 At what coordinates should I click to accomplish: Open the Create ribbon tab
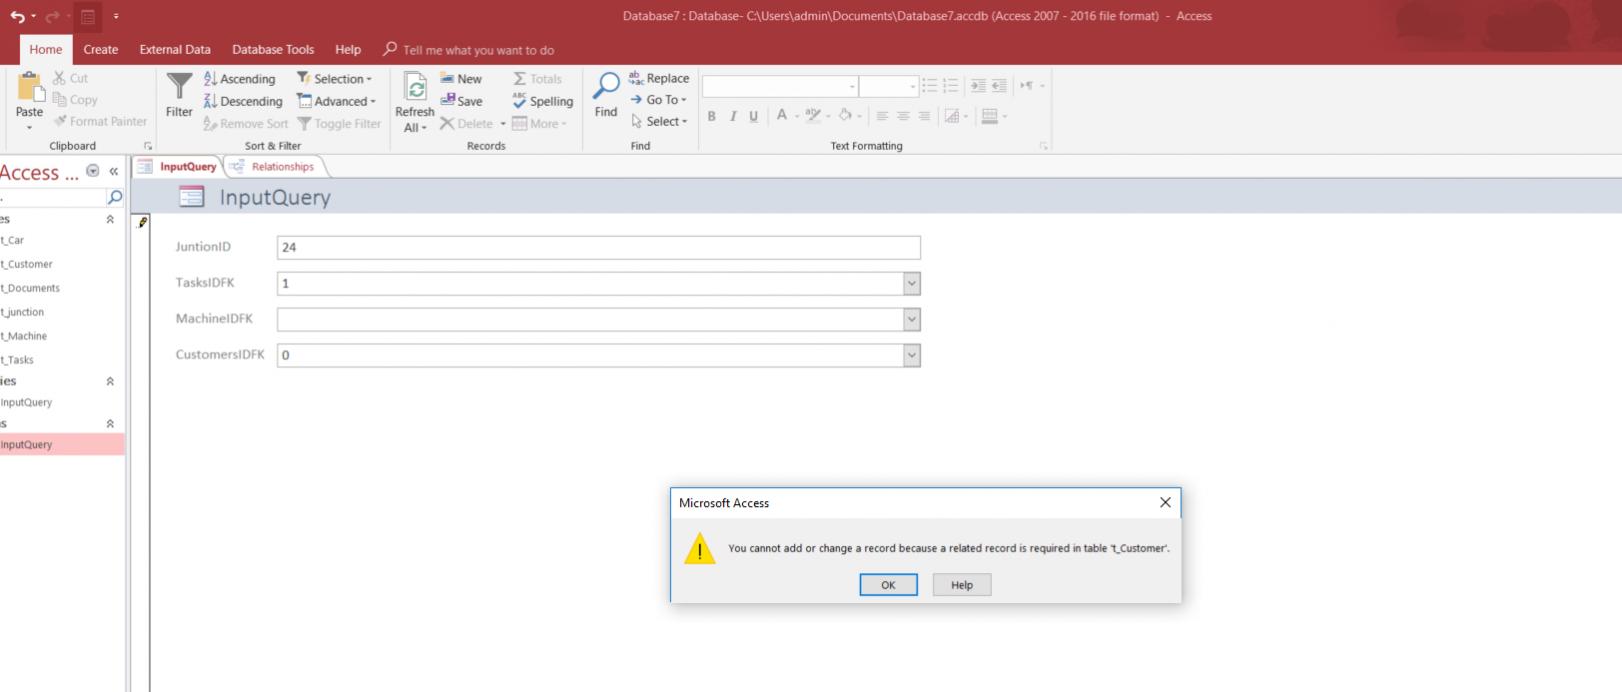click(100, 49)
